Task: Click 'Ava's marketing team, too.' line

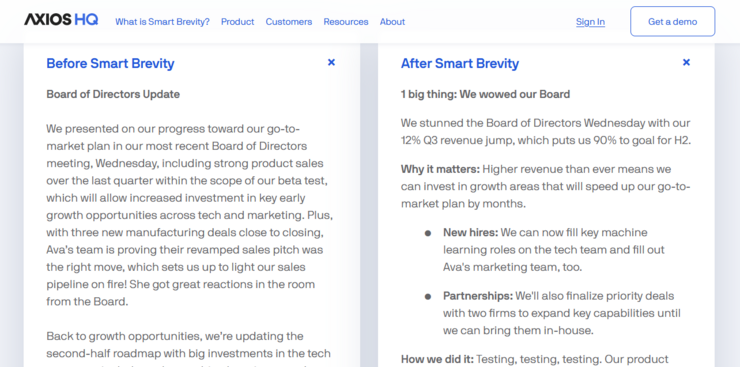Action: (x=513, y=267)
